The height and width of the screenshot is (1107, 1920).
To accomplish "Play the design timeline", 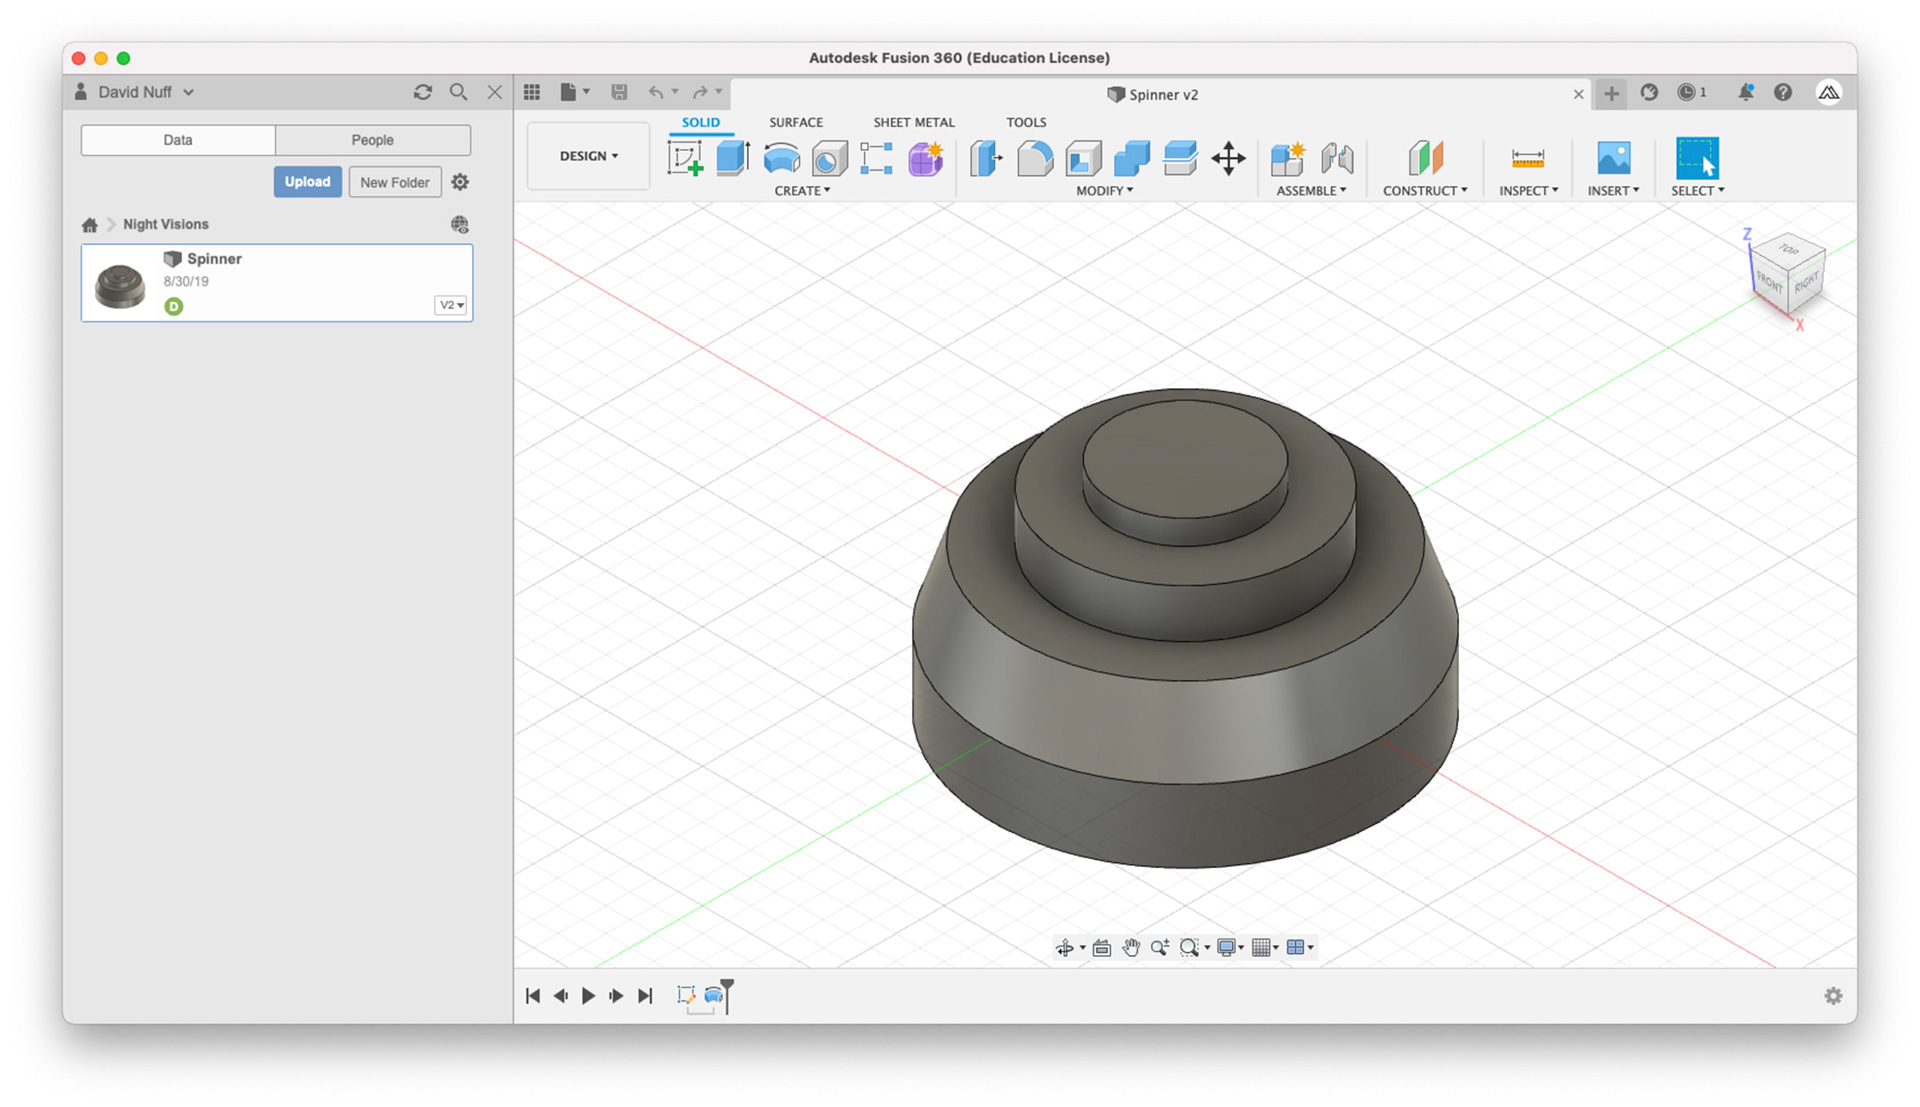I will pyautogui.click(x=588, y=996).
